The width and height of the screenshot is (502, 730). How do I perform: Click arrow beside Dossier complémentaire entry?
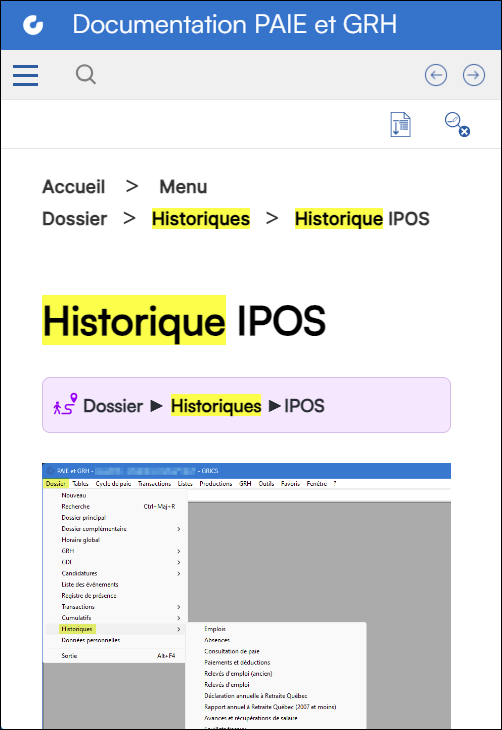click(179, 529)
